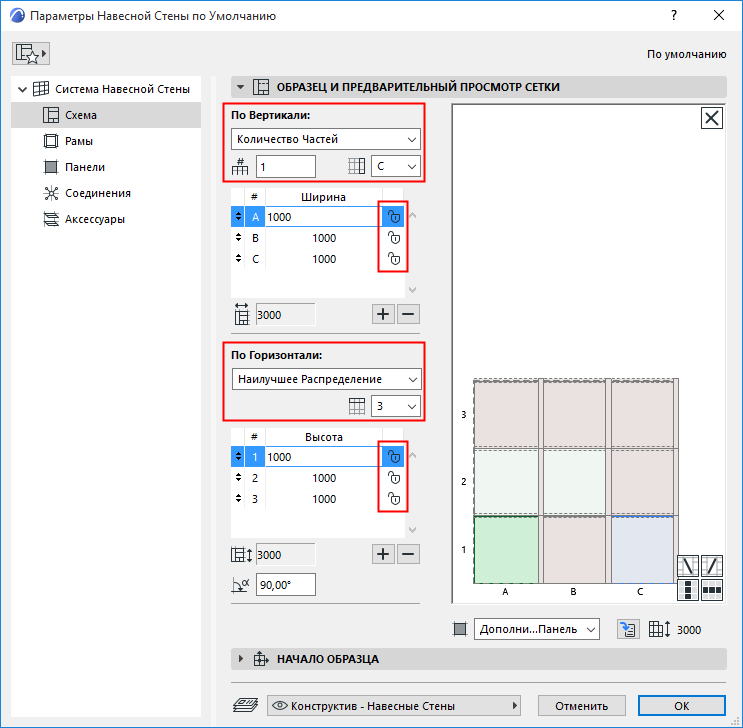The height and width of the screenshot is (728, 743).
Task: Click the reorder arrows of column B row
Action: pos(238,238)
